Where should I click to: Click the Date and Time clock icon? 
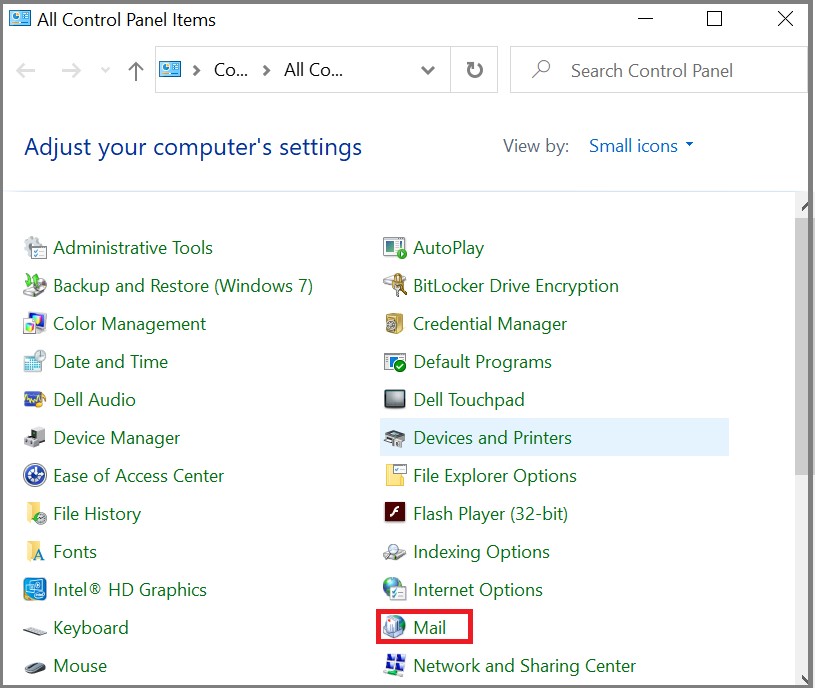[x=35, y=362]
